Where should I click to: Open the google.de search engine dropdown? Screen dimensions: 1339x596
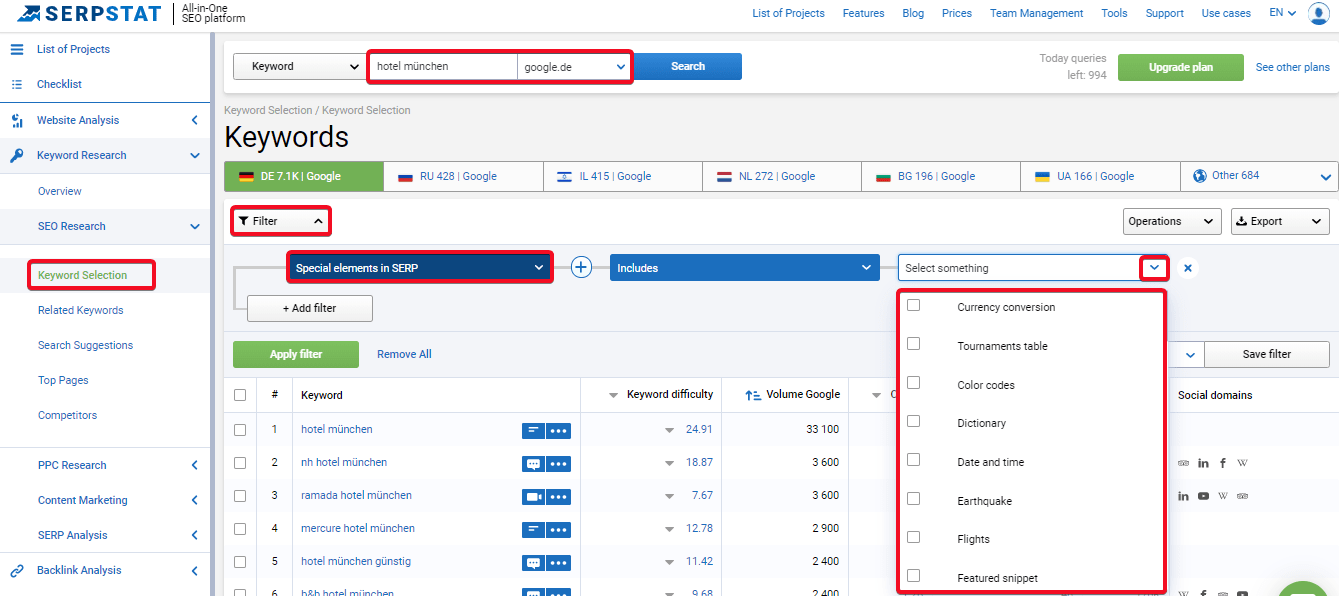click(x=574, y=67)
